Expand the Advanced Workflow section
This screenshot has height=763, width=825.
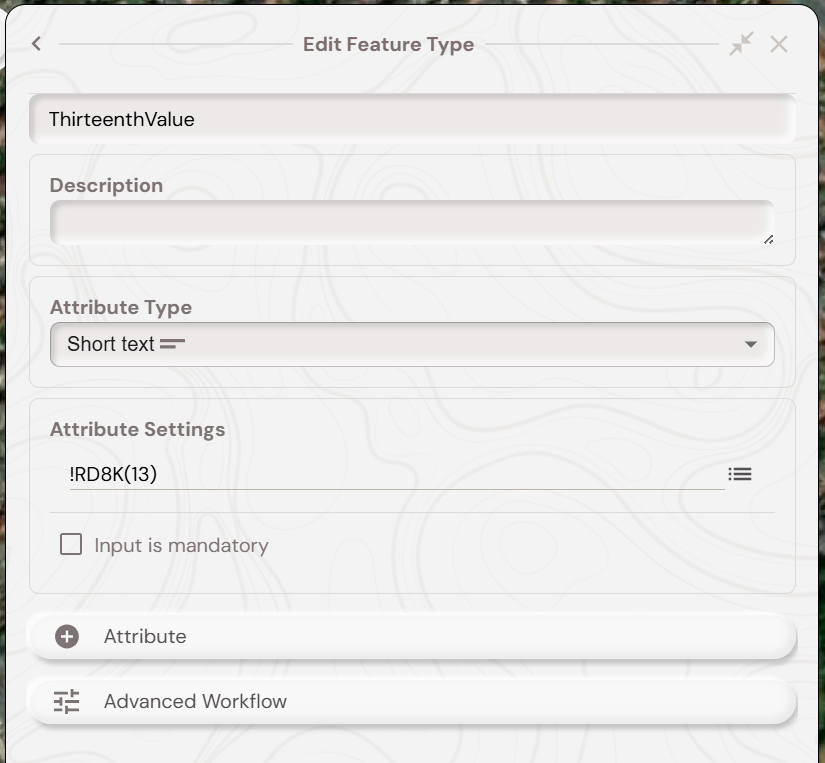tap(412, 702)
